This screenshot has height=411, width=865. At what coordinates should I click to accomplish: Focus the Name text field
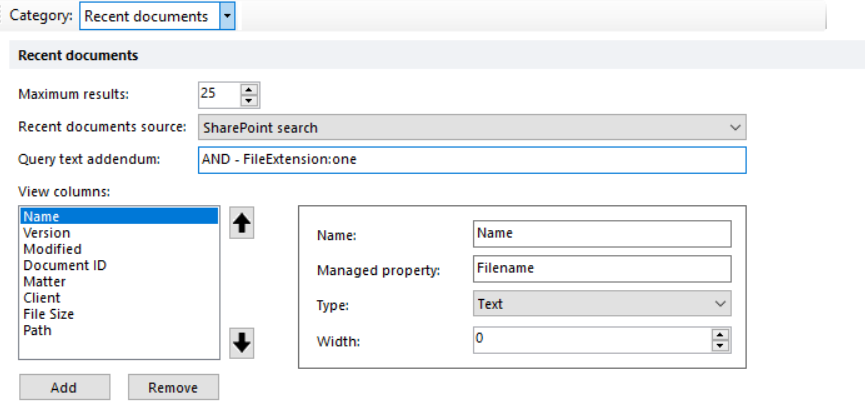coord(602,234)
